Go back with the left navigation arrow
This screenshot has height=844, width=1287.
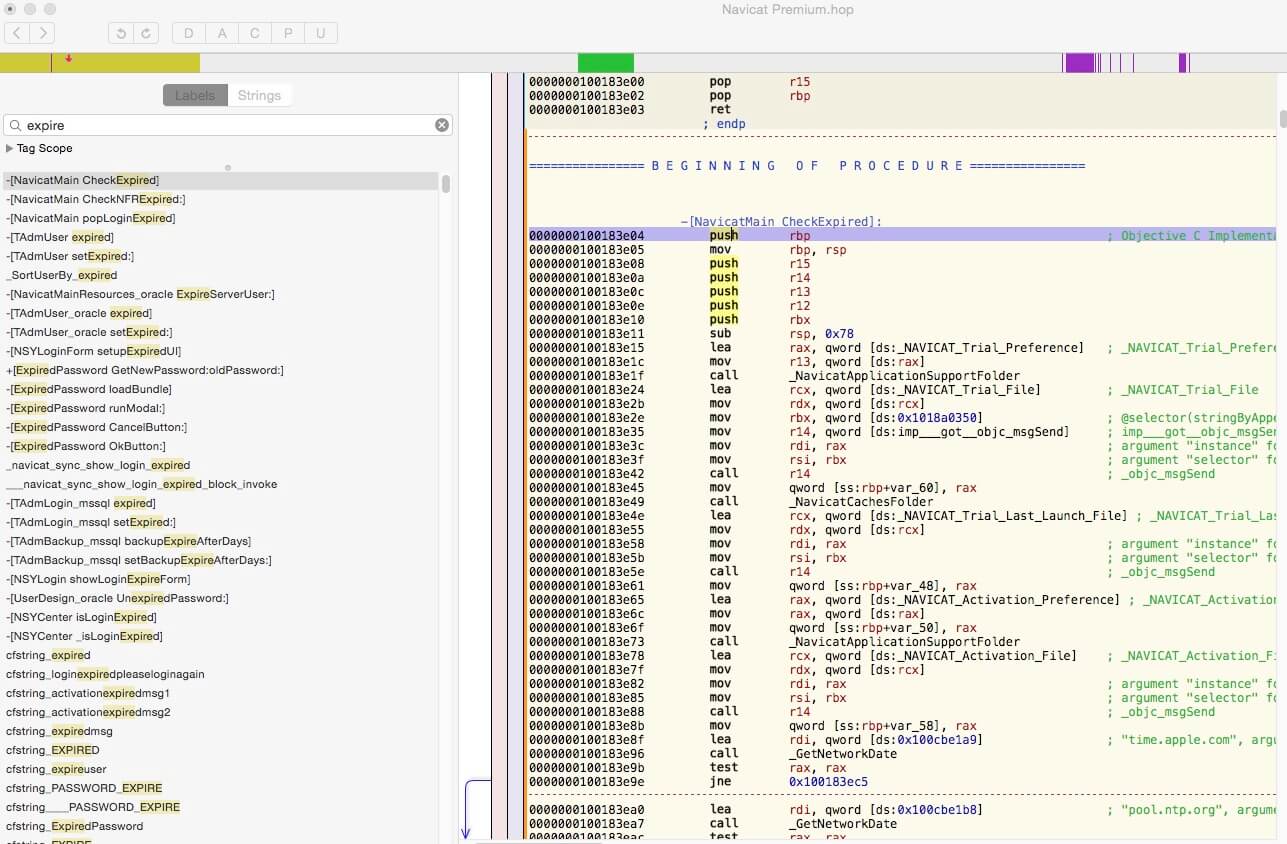point(18,33)
